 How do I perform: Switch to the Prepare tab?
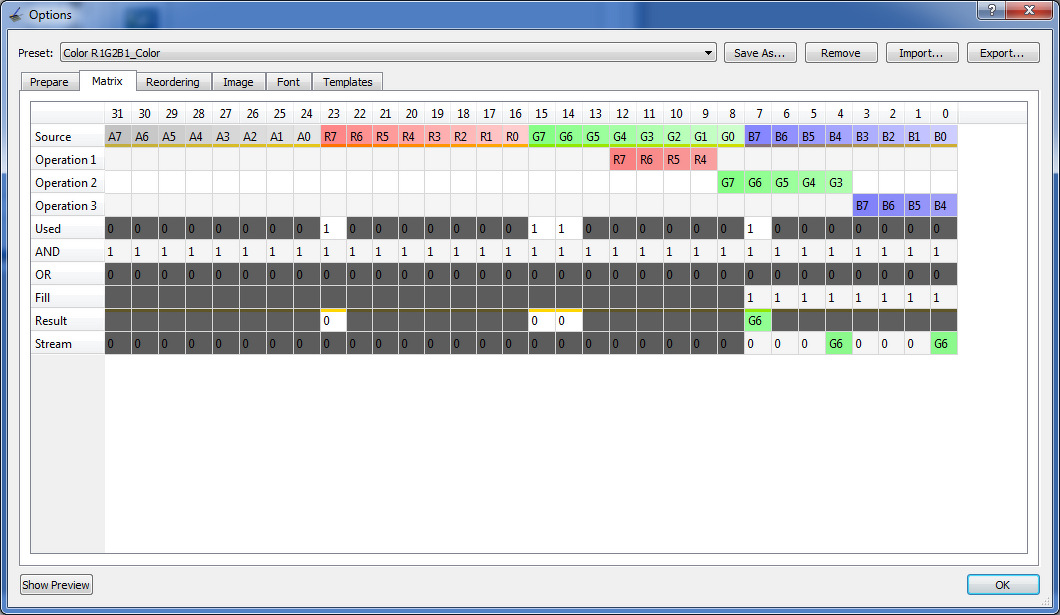point(49,82)
